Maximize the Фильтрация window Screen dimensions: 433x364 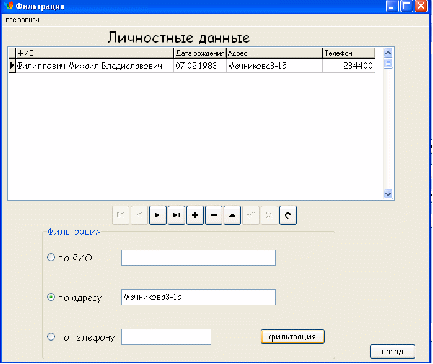click(x=406, y=6)
